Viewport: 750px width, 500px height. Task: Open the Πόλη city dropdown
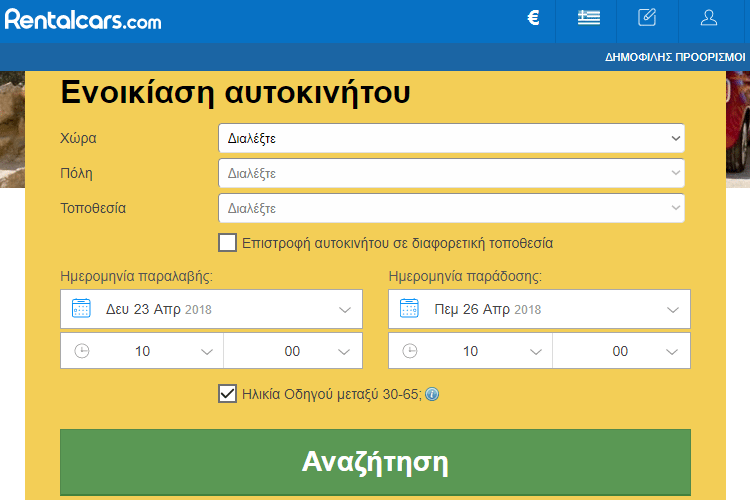click(x=451, y=173)
